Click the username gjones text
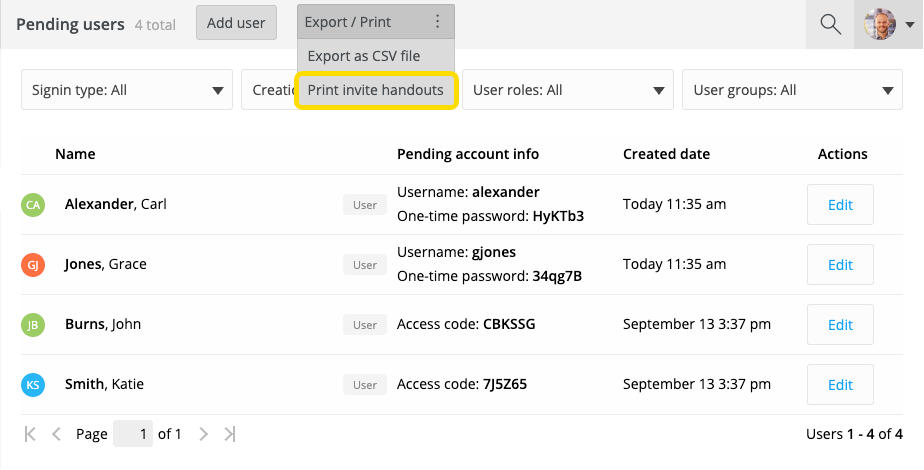Viewport: 924px width, 470px height. click(494, 252)
